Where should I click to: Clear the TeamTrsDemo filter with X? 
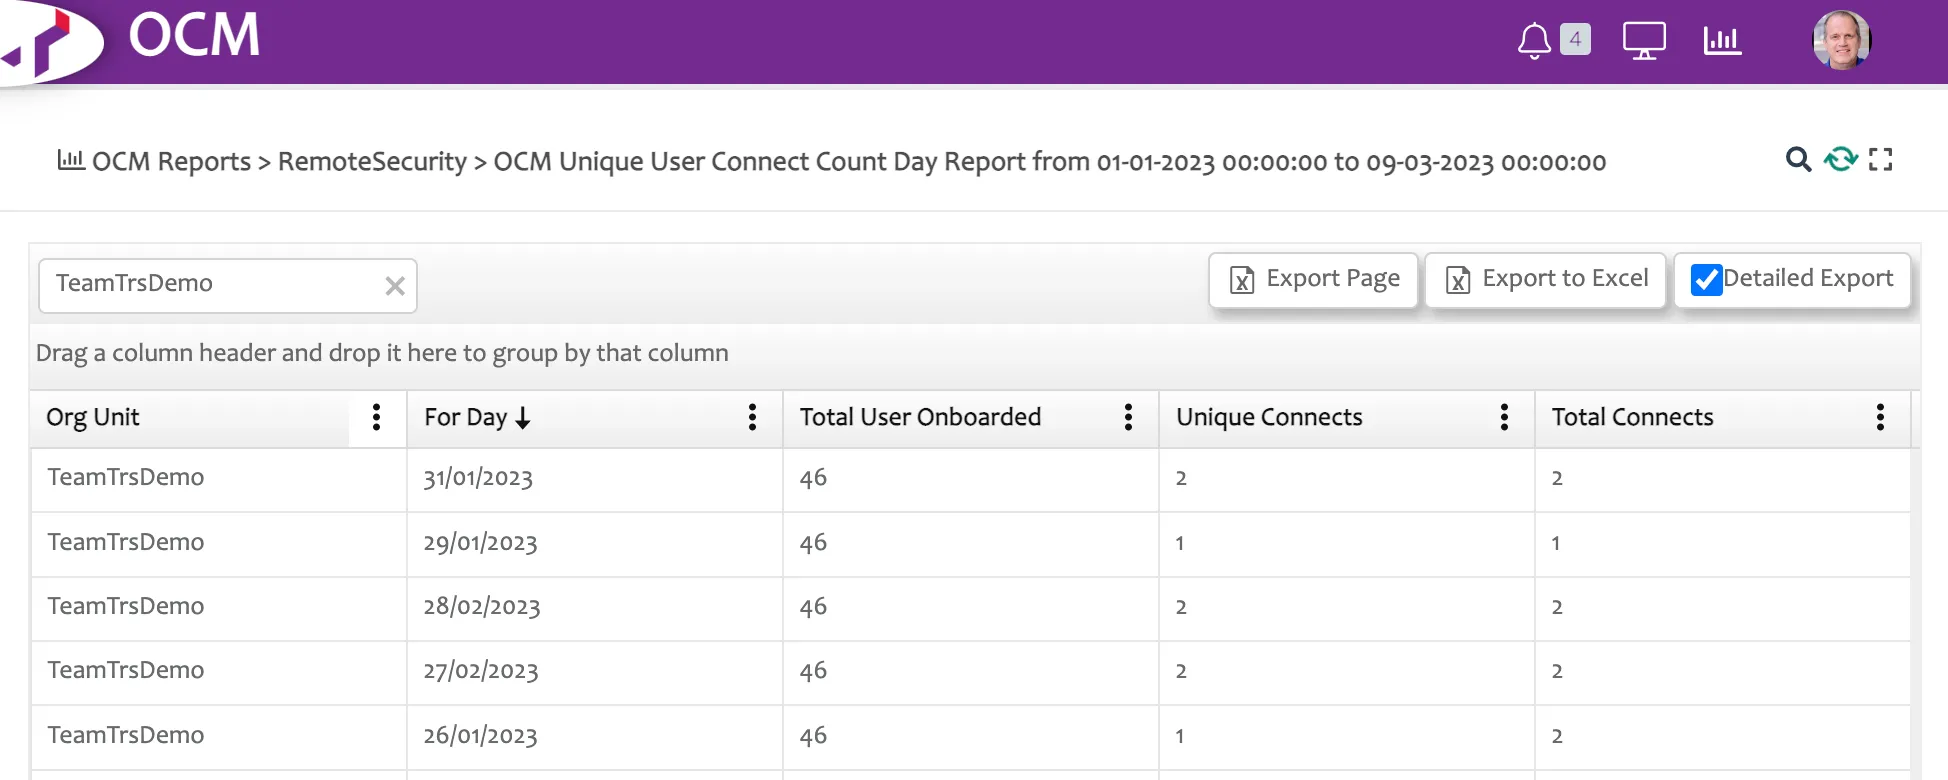coord(395,286)
